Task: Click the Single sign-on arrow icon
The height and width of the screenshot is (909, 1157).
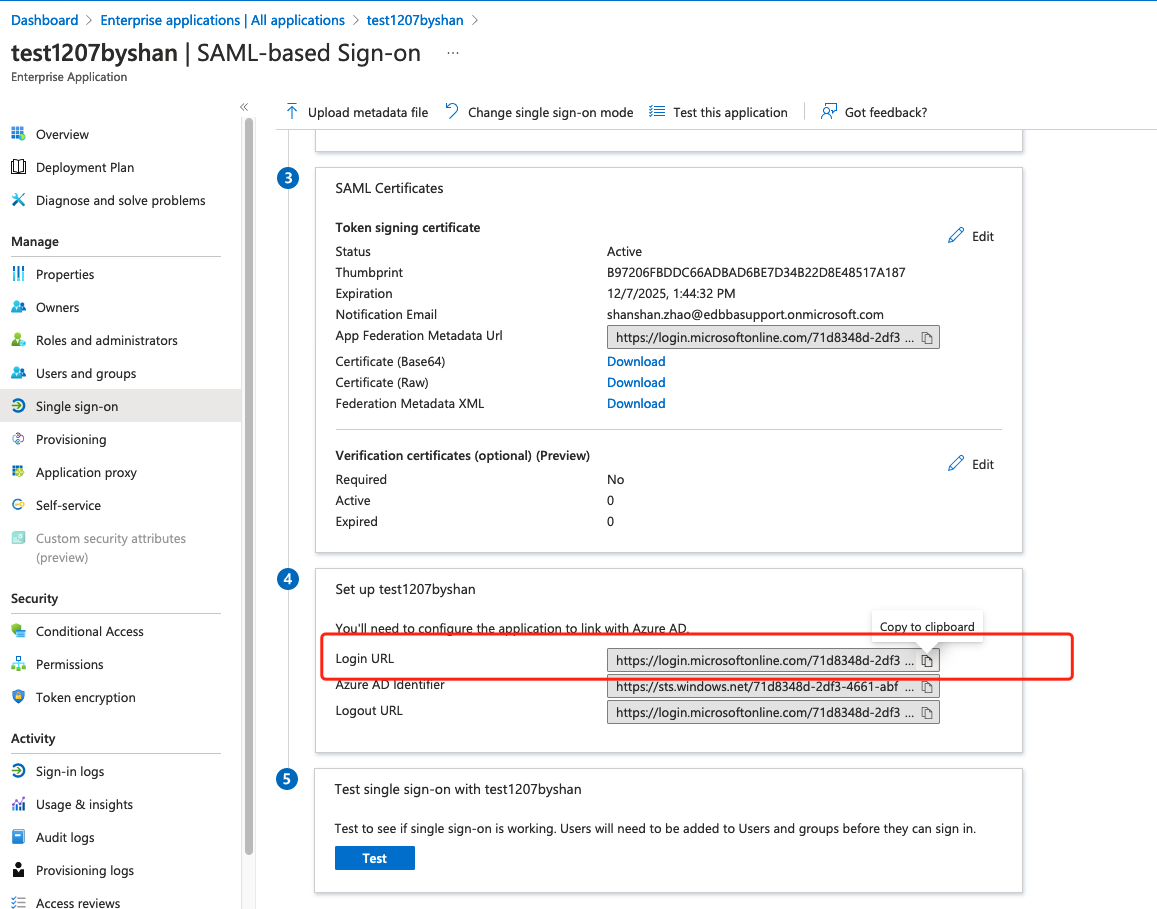Action: 18,406
